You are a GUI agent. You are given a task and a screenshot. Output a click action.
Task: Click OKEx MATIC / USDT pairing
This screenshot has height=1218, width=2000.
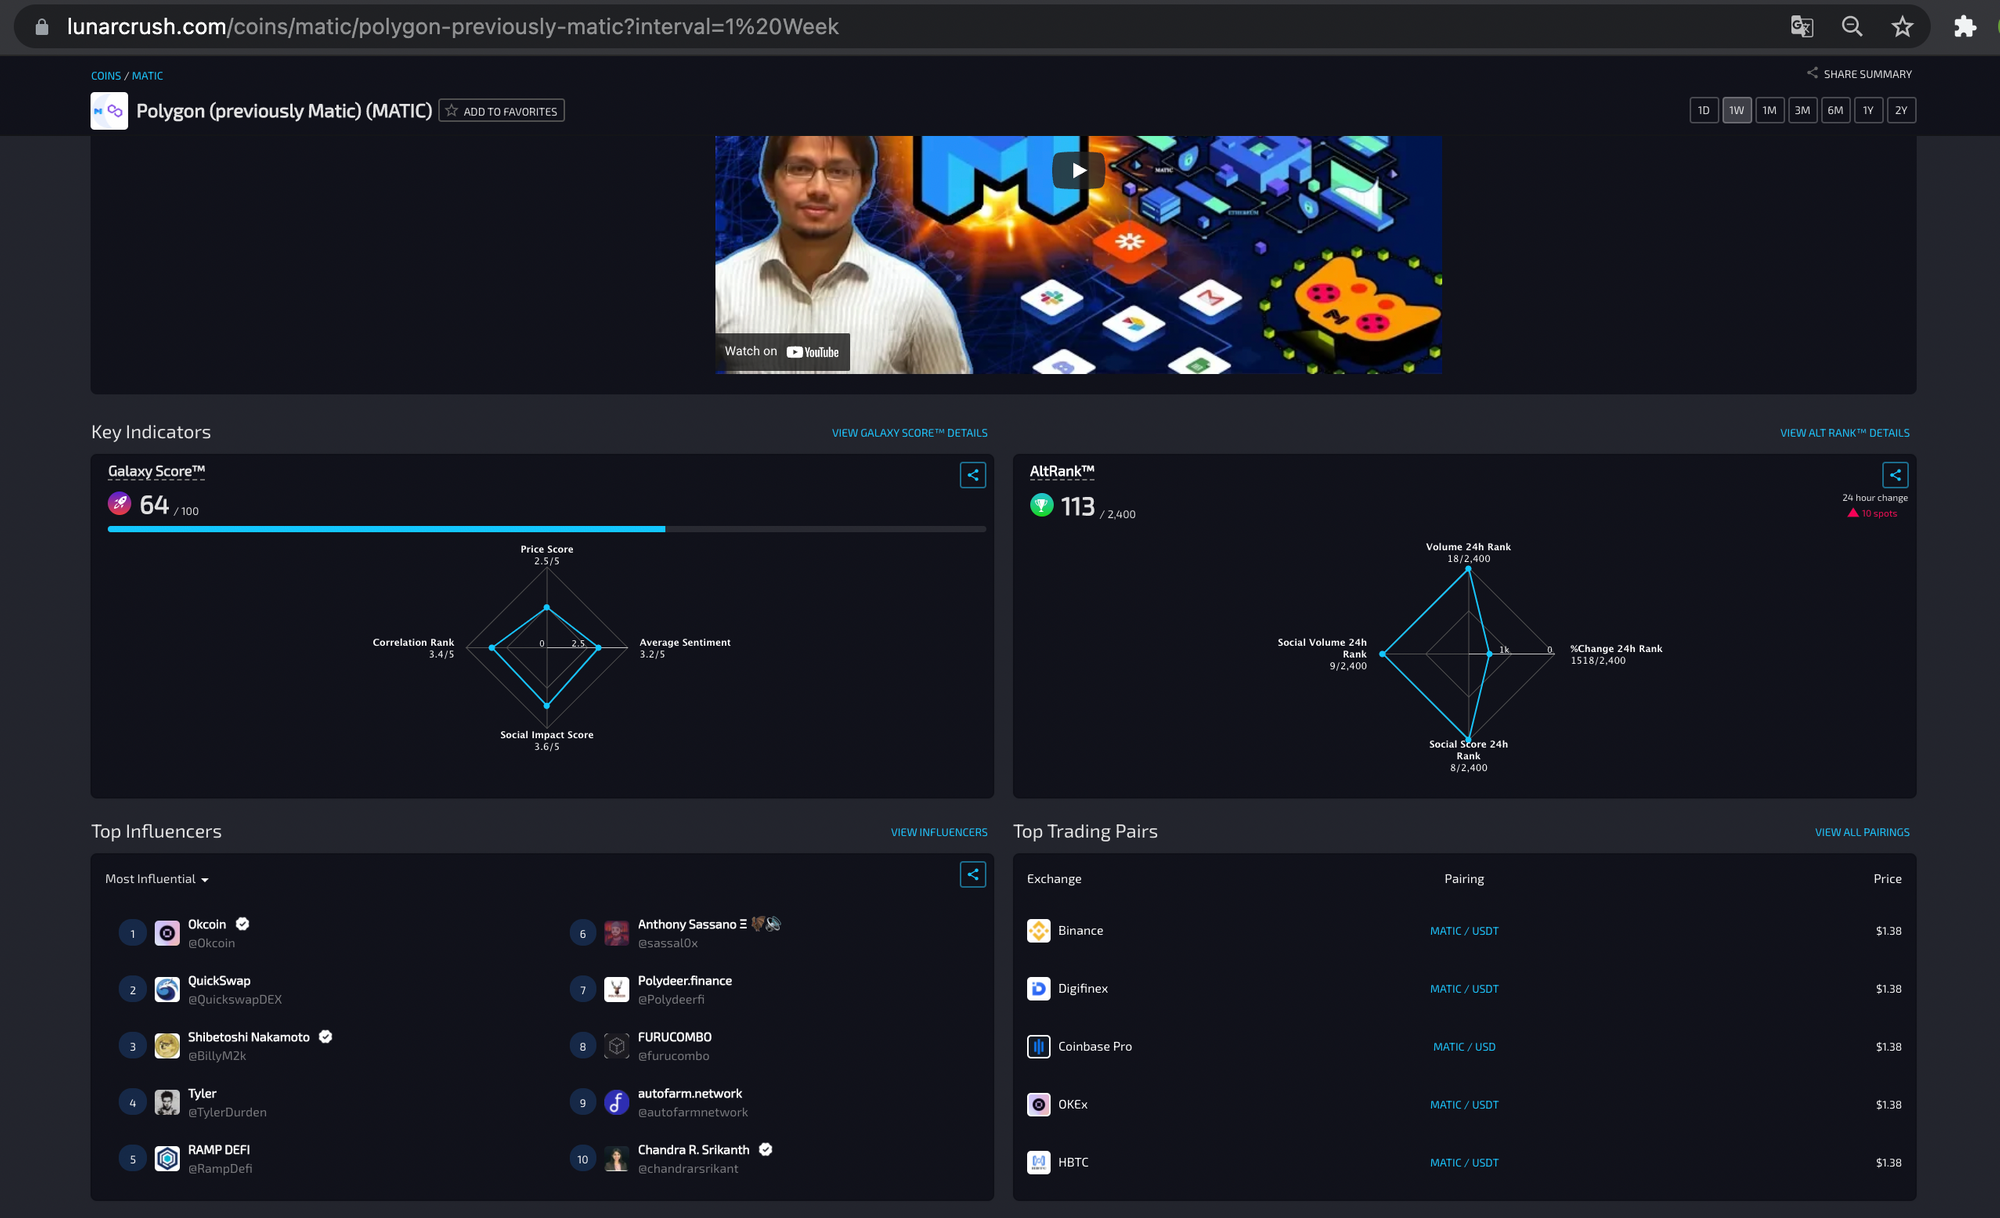pos(1464,1105)
